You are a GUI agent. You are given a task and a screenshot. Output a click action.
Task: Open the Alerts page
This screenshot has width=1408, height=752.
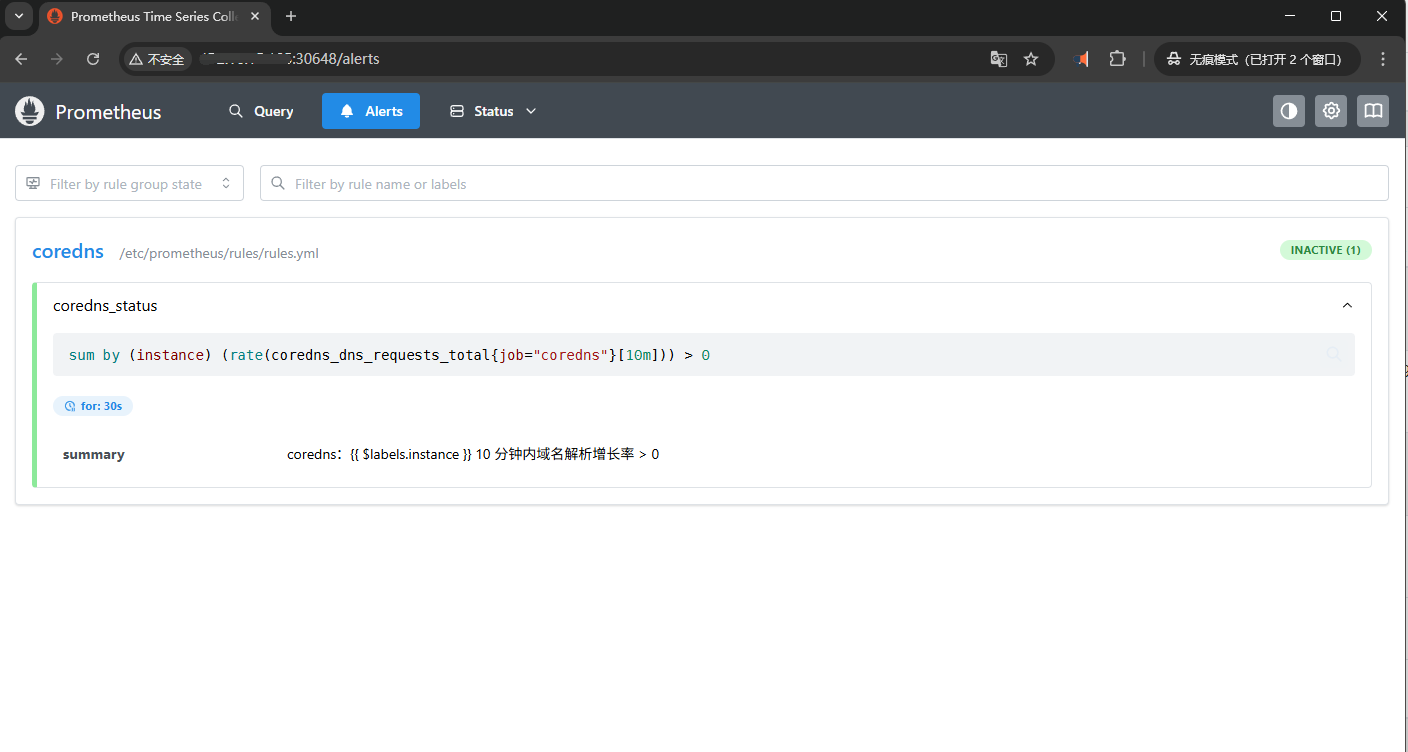click(x=371, y=111)
